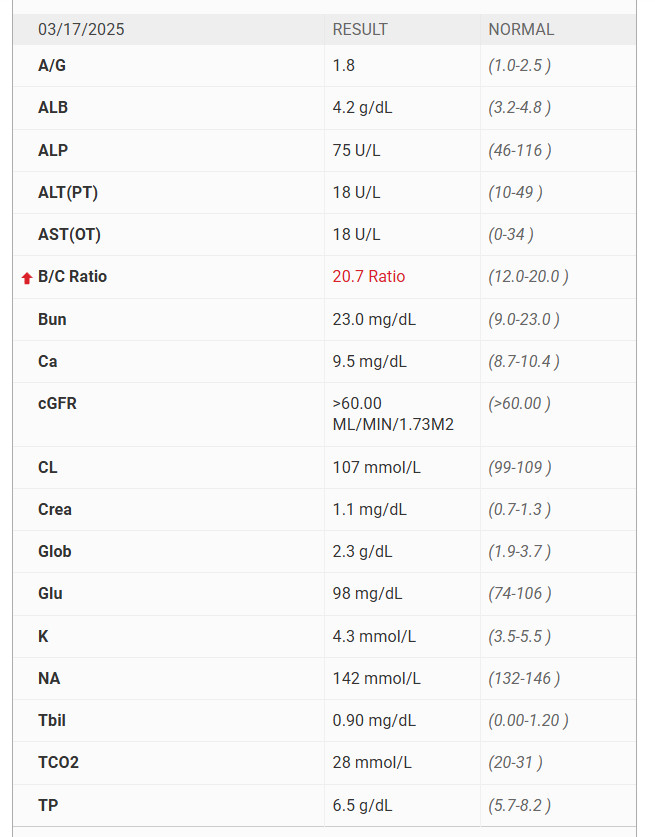Screen dimensions: 655x837
Task: Select the Bun result 23.0 mg/dL
Action: tap(374, 319)
